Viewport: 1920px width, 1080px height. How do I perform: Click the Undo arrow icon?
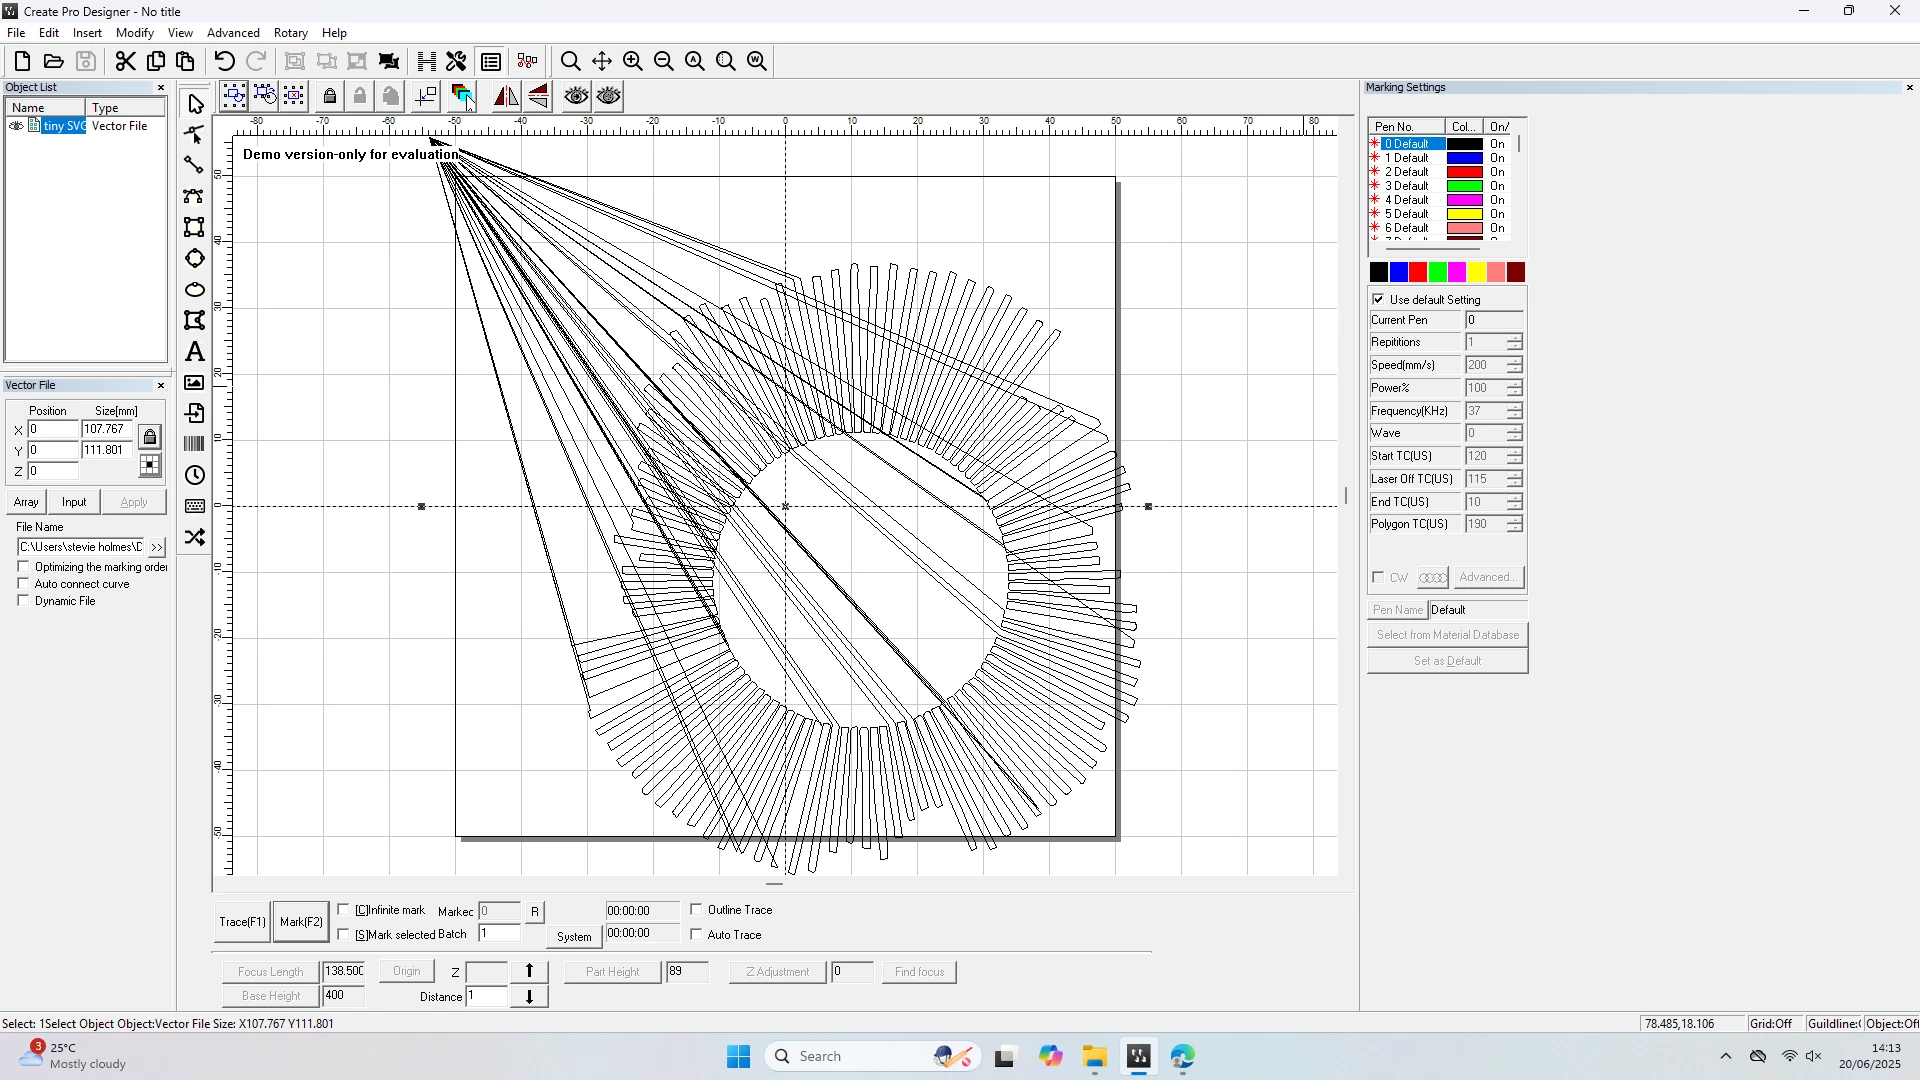coord(225,61)
